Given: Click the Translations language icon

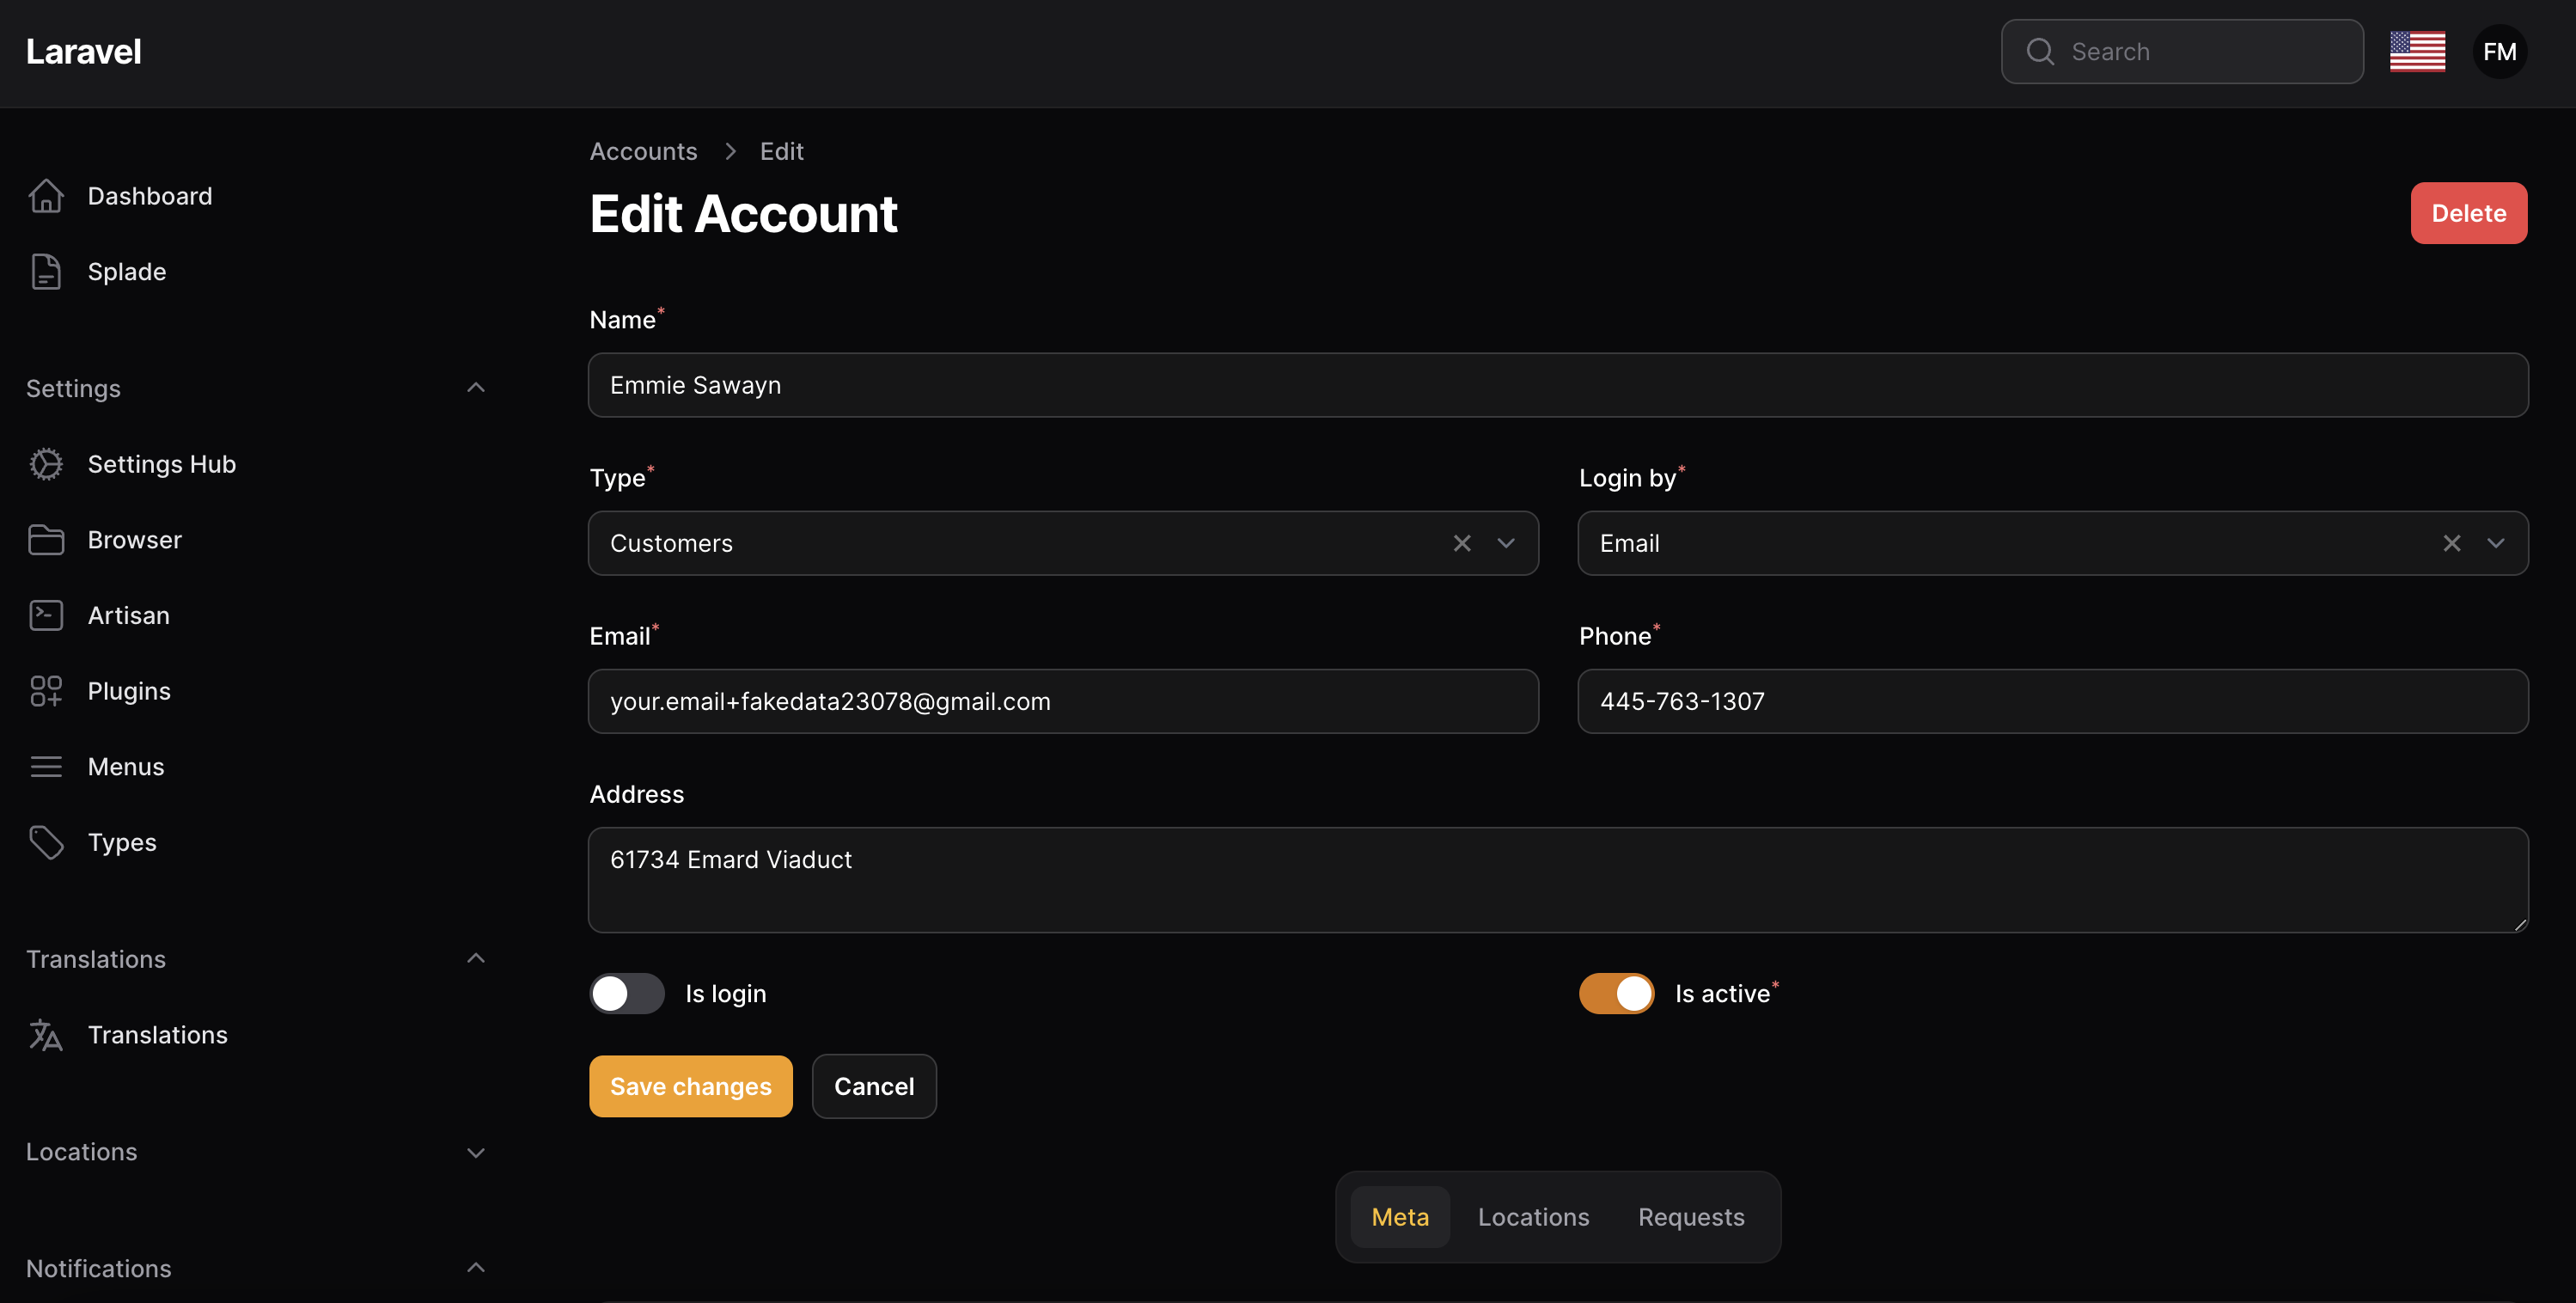Looking at the screenshot, I should pyautogui.click(x=46, y=1035).
